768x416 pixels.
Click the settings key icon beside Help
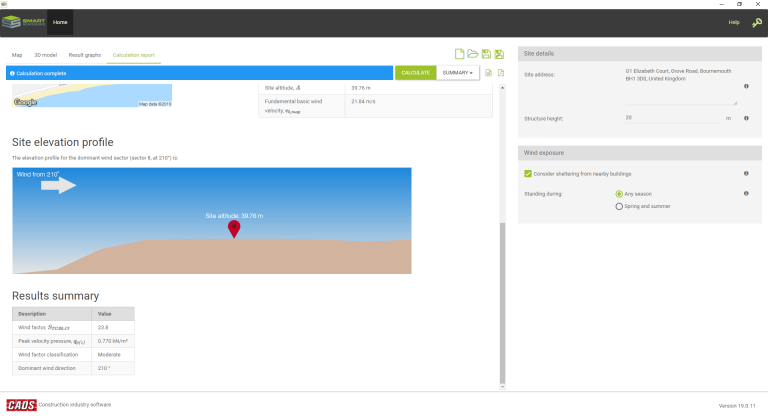point(756,22)
